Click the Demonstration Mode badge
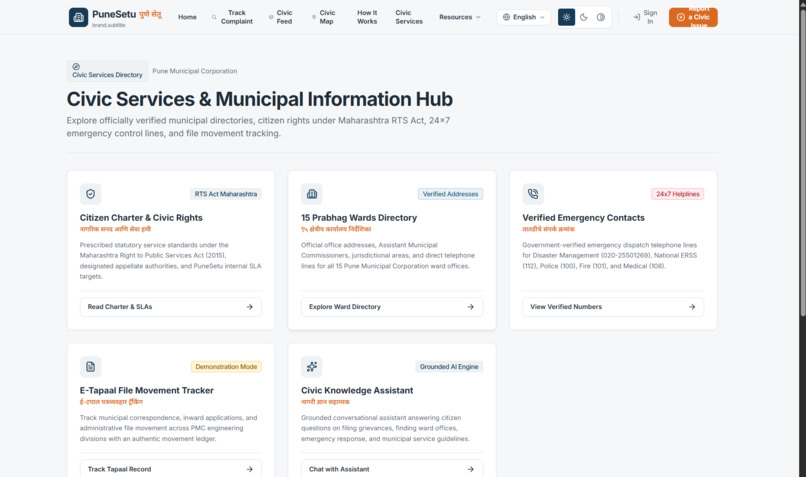 [x=226, y=366]
